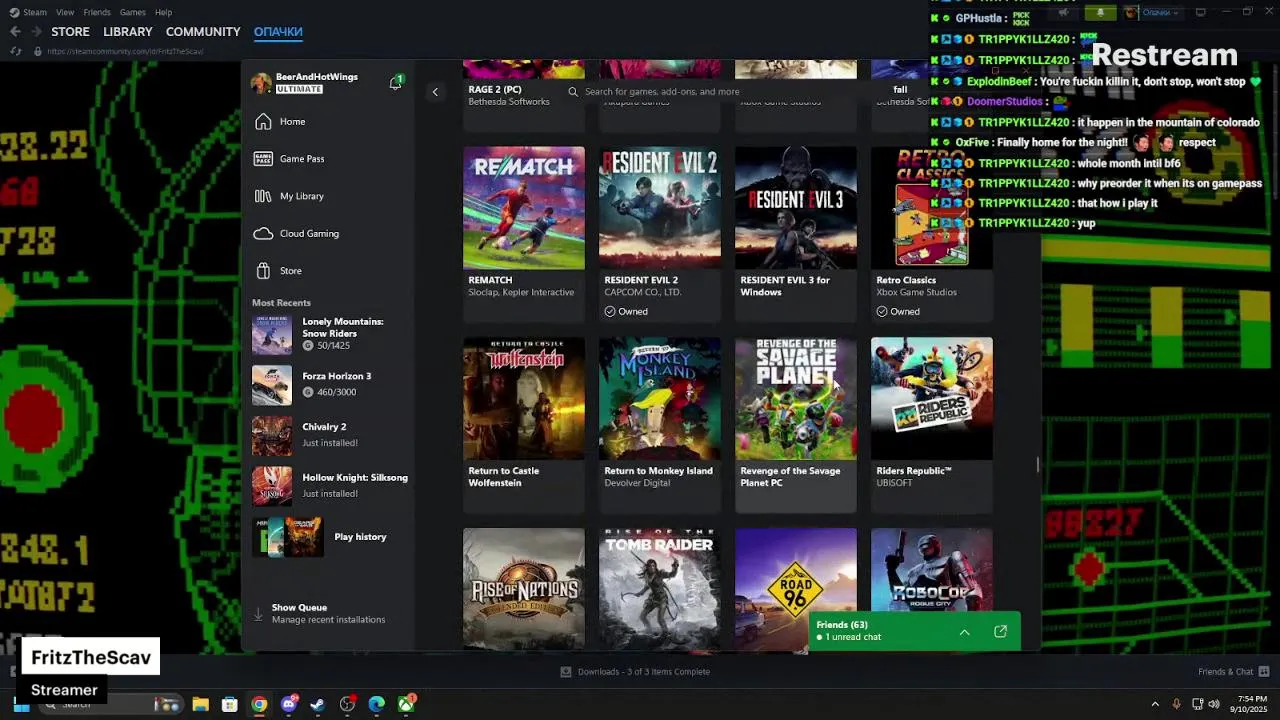Click Steam back navigation arrow

[x=15, y=31]
